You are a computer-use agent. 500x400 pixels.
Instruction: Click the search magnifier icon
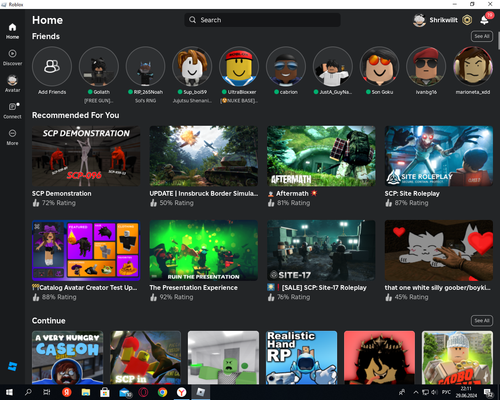click(192, 20)
